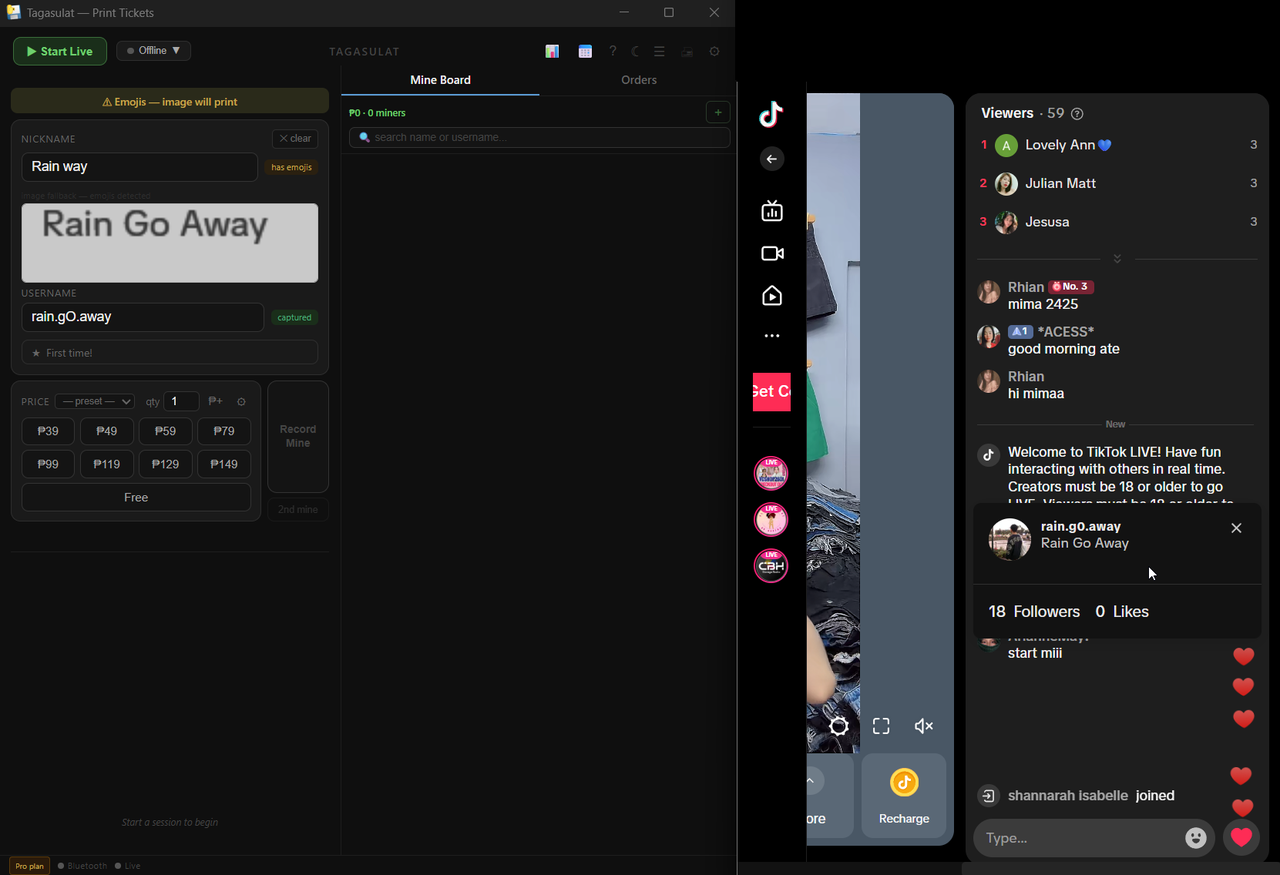The image size is (1280, 875).
Task: Click the Record Mine button
Action: [298, 436]
